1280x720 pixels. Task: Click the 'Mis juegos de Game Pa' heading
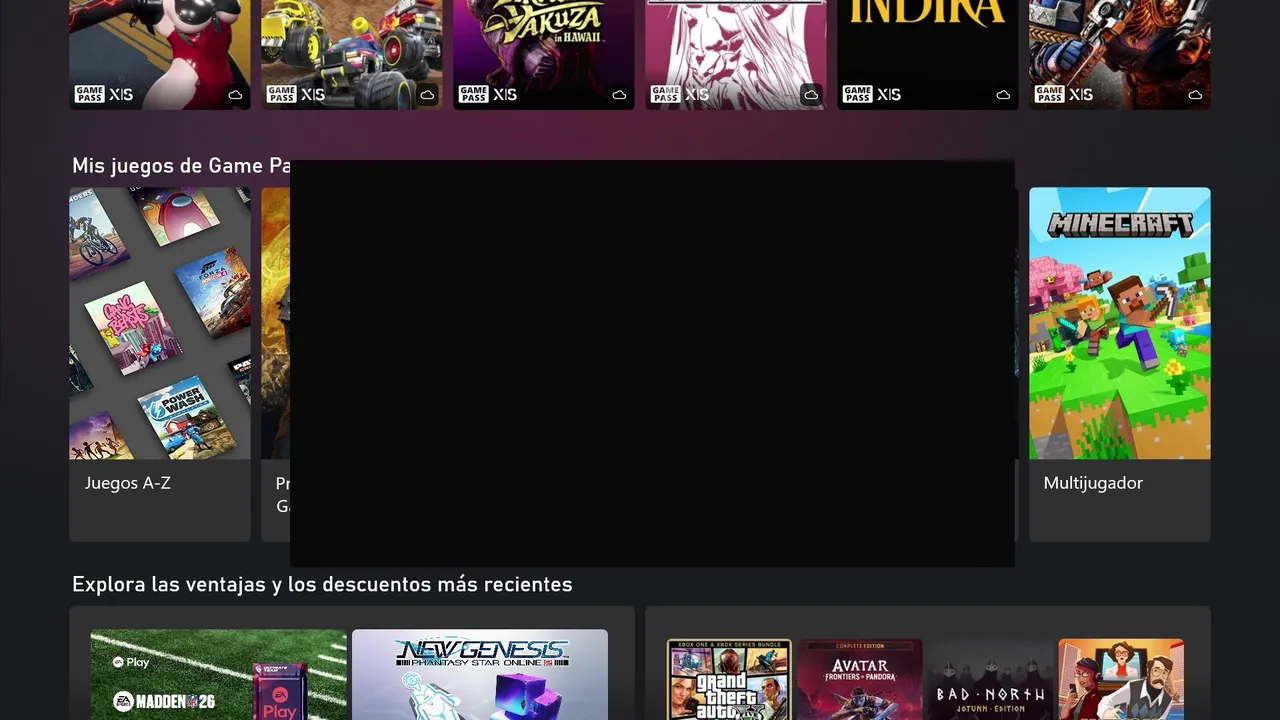coord(181,166)
